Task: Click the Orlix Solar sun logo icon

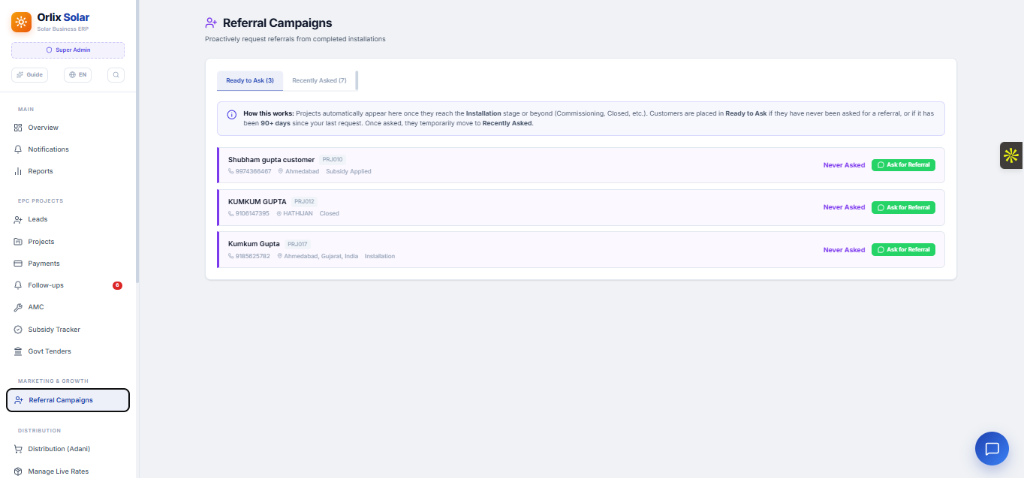Action: click(x=21, y=22)
